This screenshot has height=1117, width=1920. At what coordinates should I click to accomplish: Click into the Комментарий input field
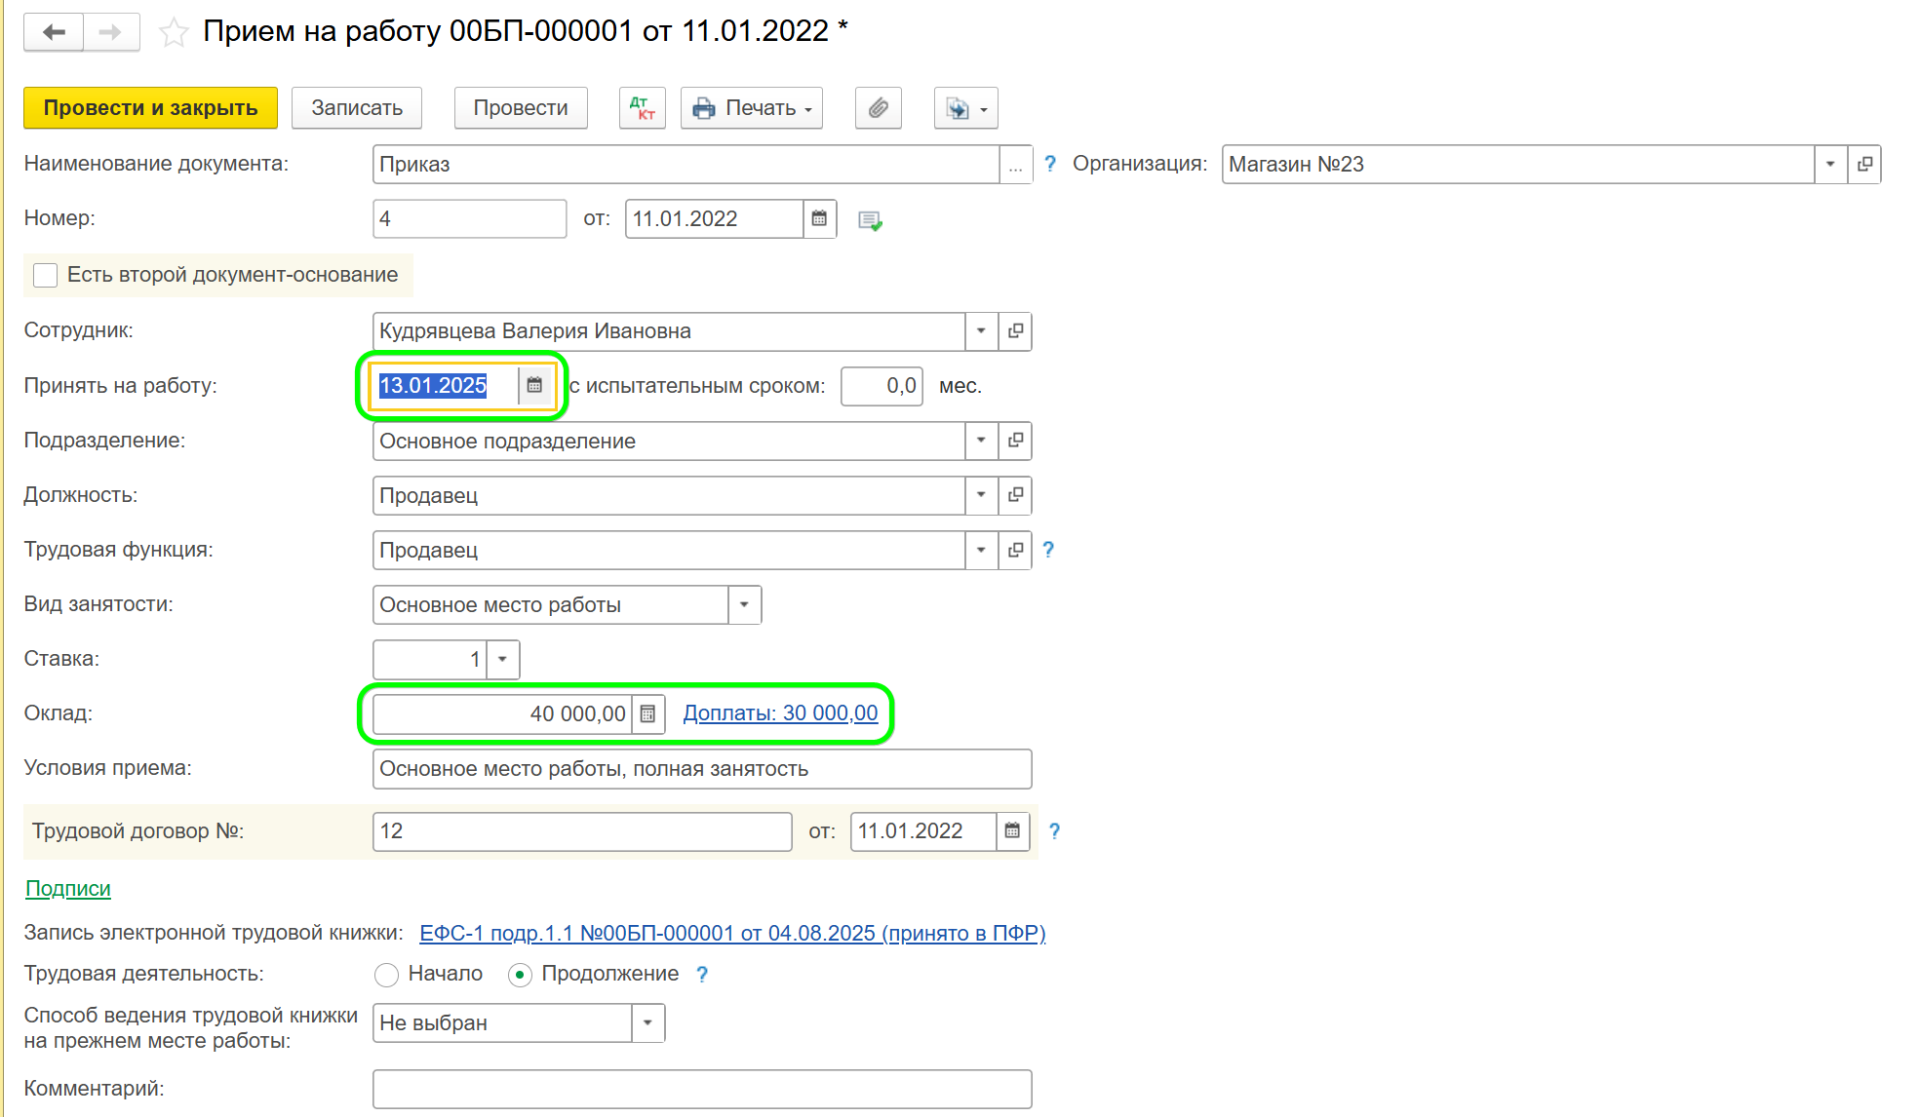[x=701, y=1088]
